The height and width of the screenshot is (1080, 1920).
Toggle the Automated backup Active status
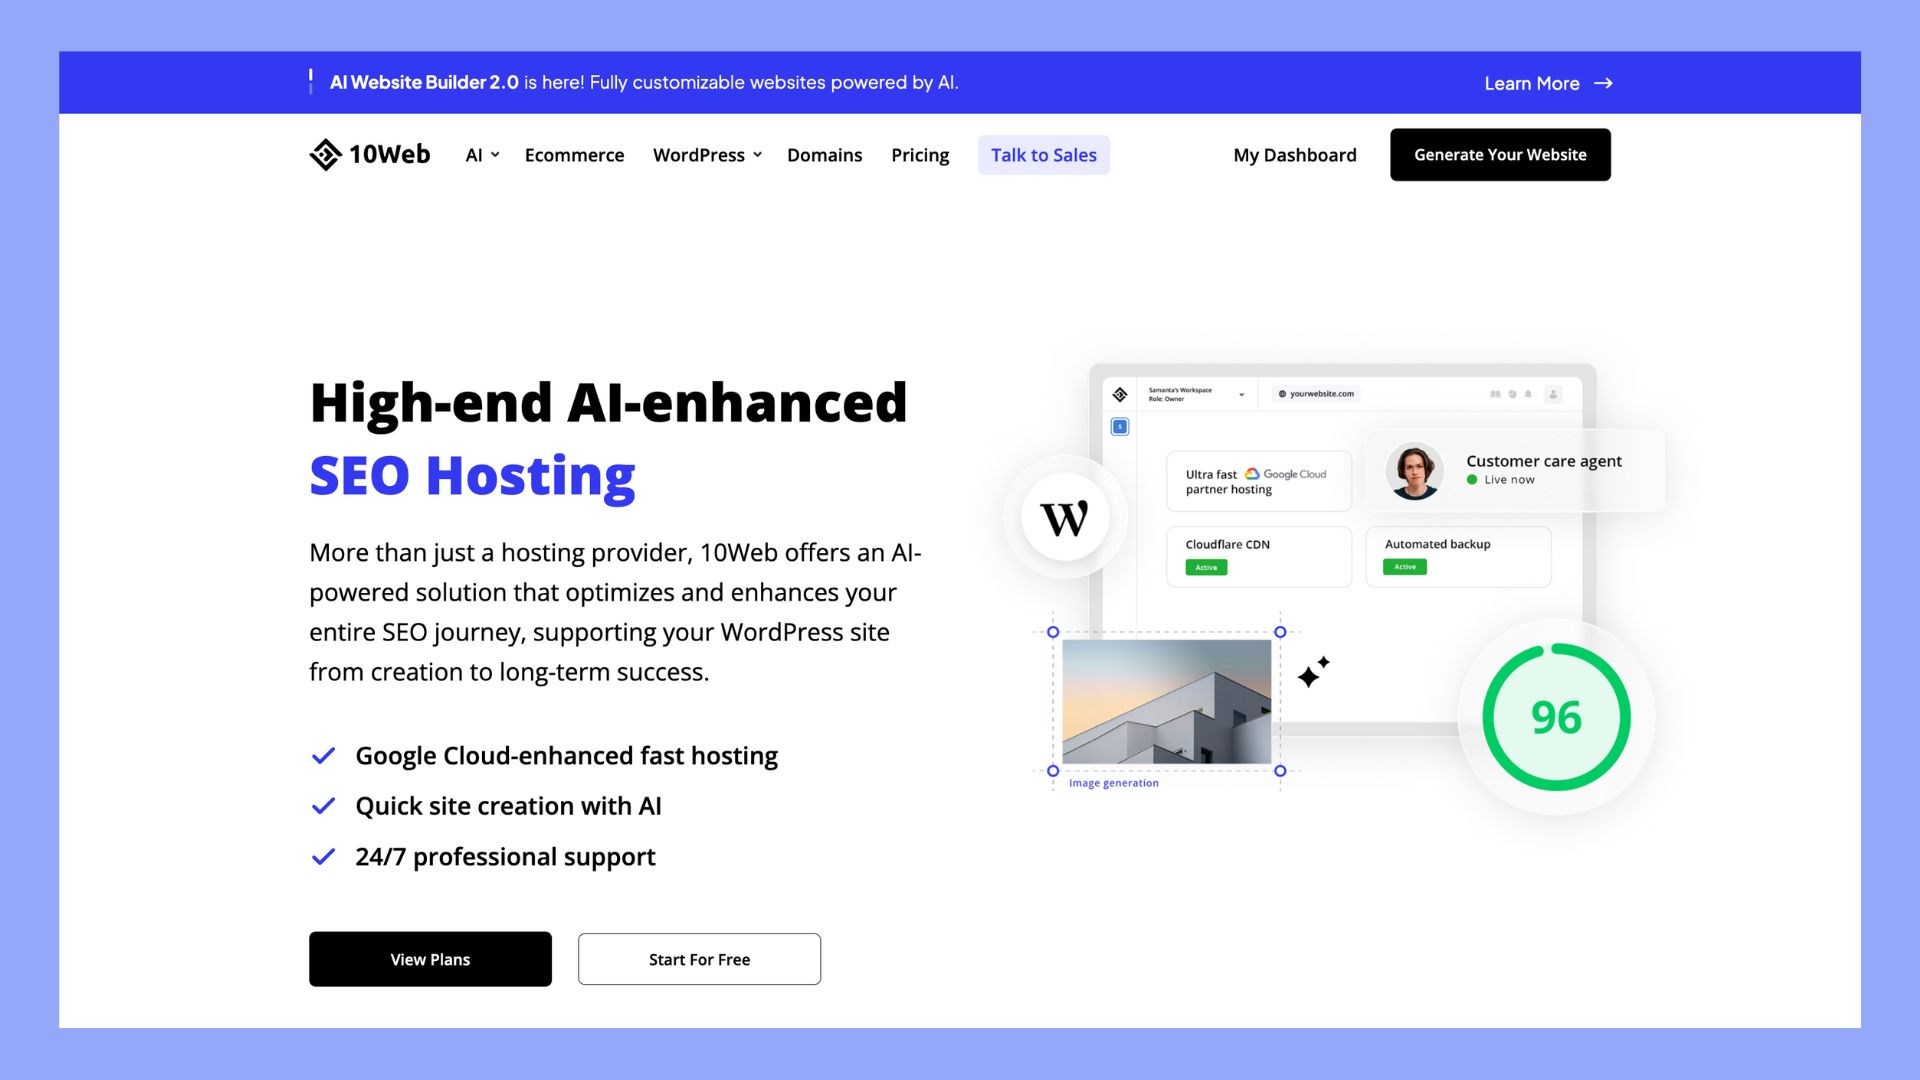1404,567
